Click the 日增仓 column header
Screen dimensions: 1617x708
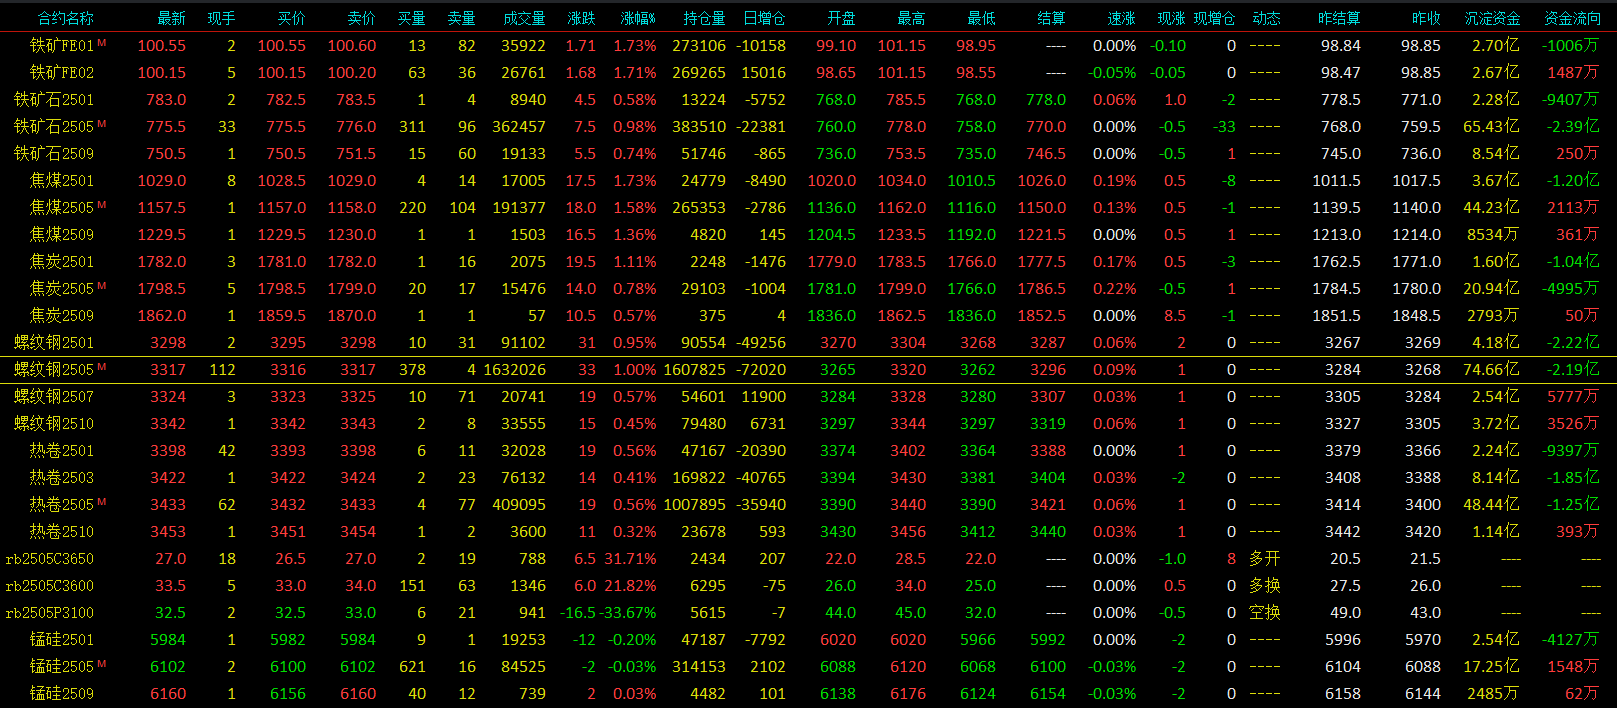pyautogui.click(x=764, y=18)
